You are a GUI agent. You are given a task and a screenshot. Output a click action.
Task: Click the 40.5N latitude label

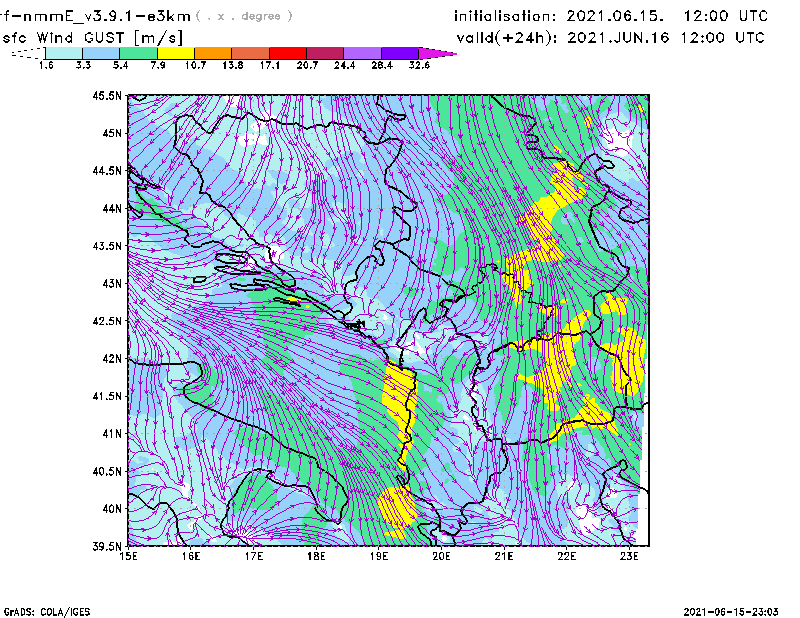click(x=107, y=471)
